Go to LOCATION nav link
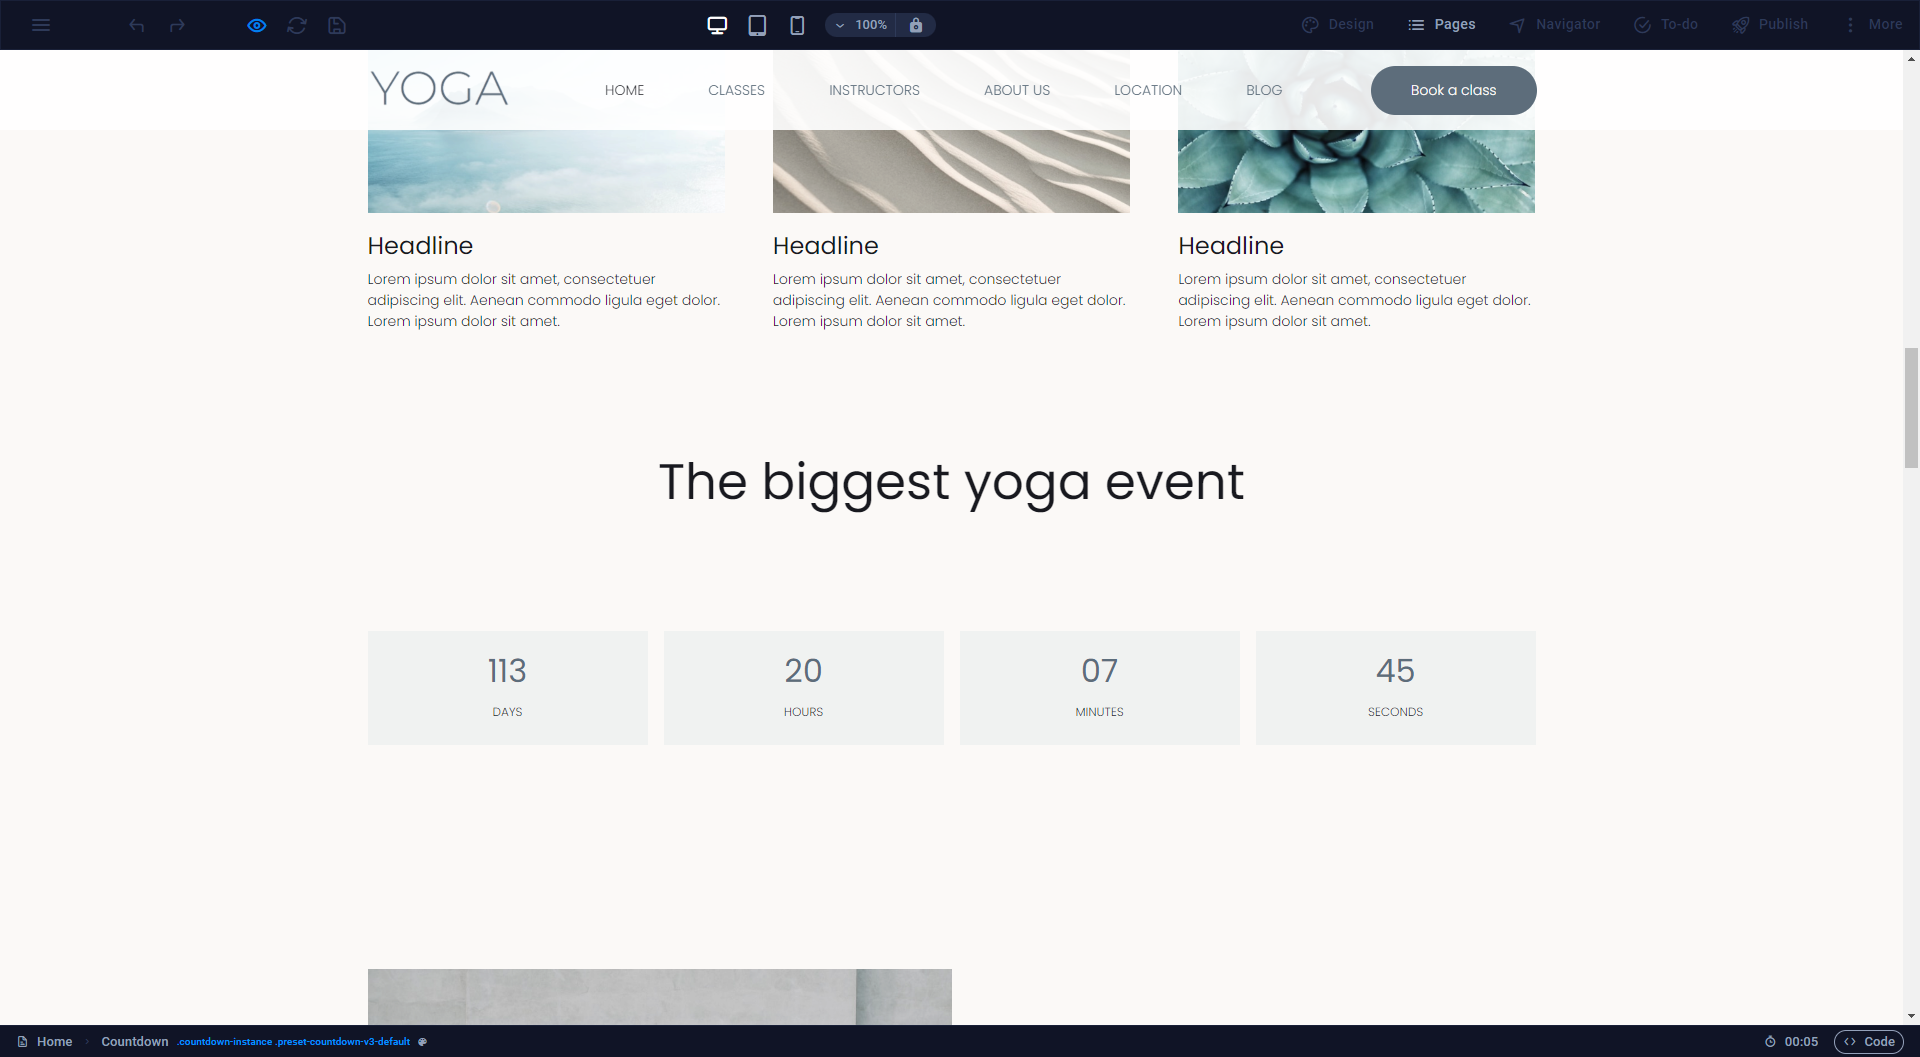This screenshot has height=1057, width=1920. pyautogui.click(x=1148, y=90)
